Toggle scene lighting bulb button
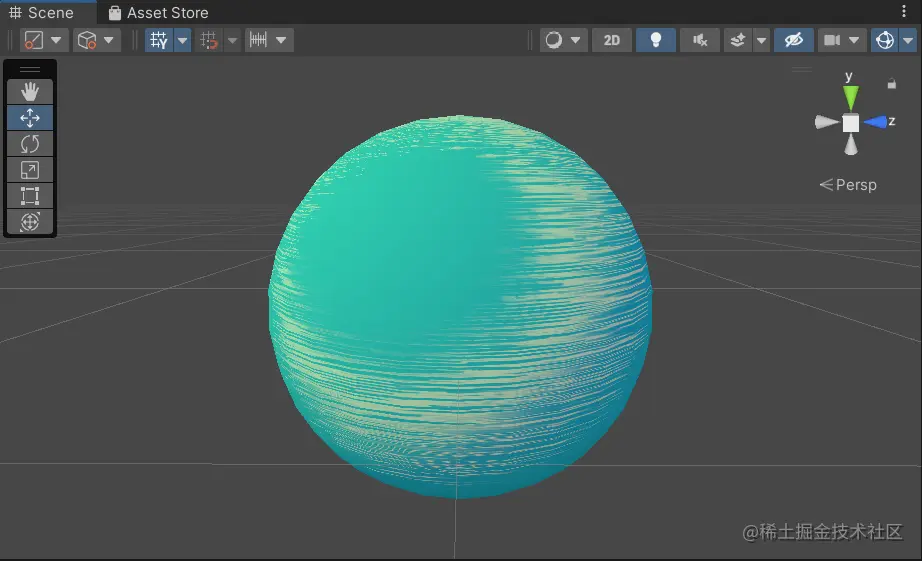The height and width of the screenshot is (561, 922). 656,40
